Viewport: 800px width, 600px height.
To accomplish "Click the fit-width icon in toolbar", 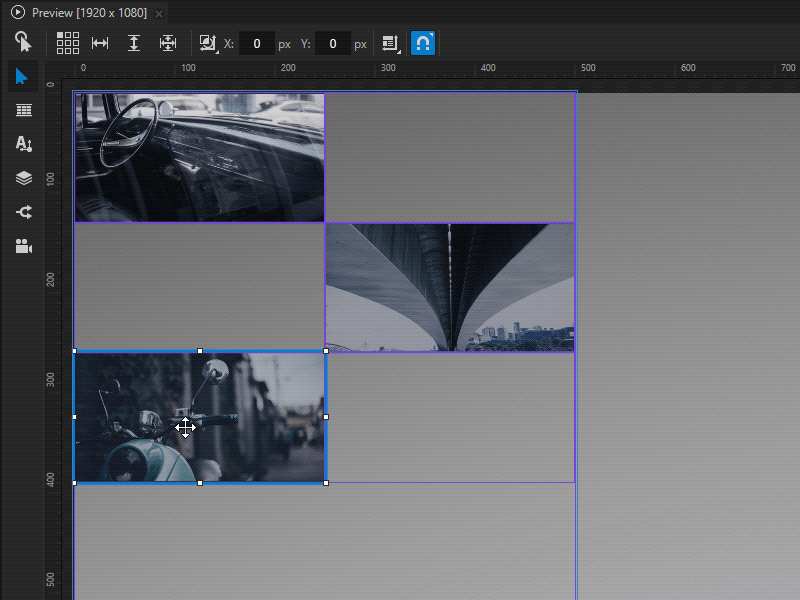I will (100, 43).
